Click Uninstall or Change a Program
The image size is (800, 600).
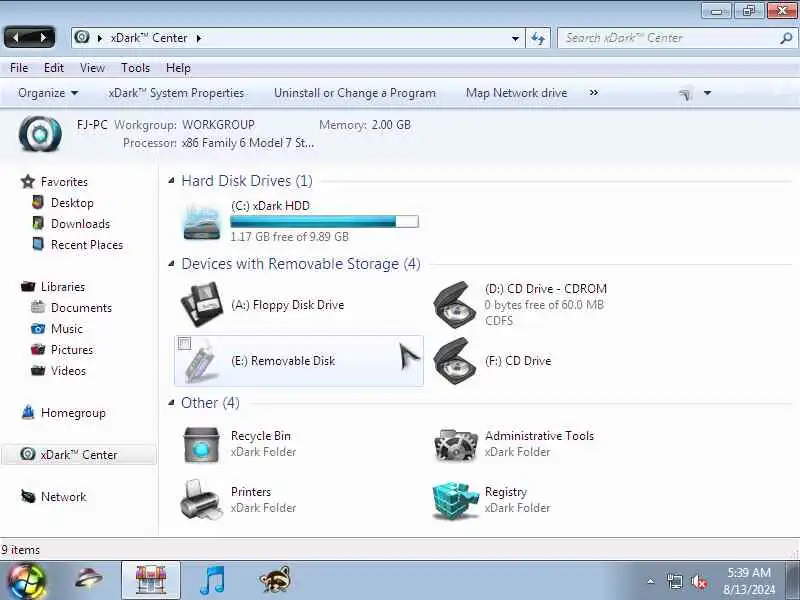click(355, 93)
